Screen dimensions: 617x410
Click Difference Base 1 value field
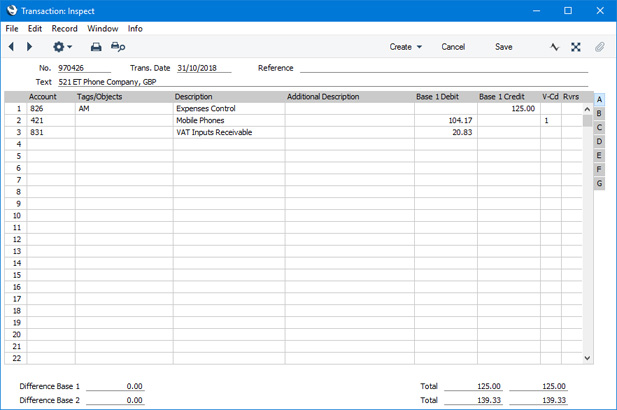click(x=115, y=386)
